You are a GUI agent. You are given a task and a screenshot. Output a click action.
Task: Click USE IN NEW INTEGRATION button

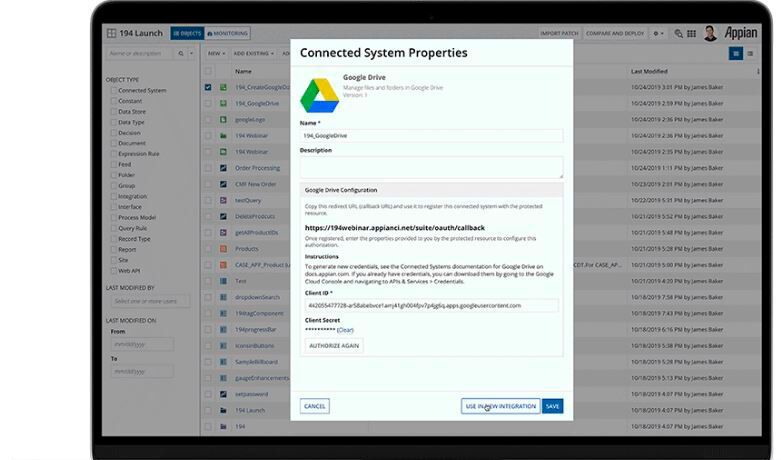(x=501, y=406)
